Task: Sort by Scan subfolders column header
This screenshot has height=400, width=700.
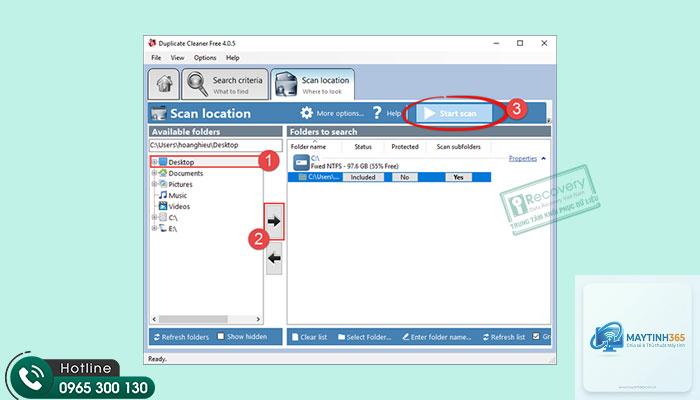Action: [x=458, y=146]
